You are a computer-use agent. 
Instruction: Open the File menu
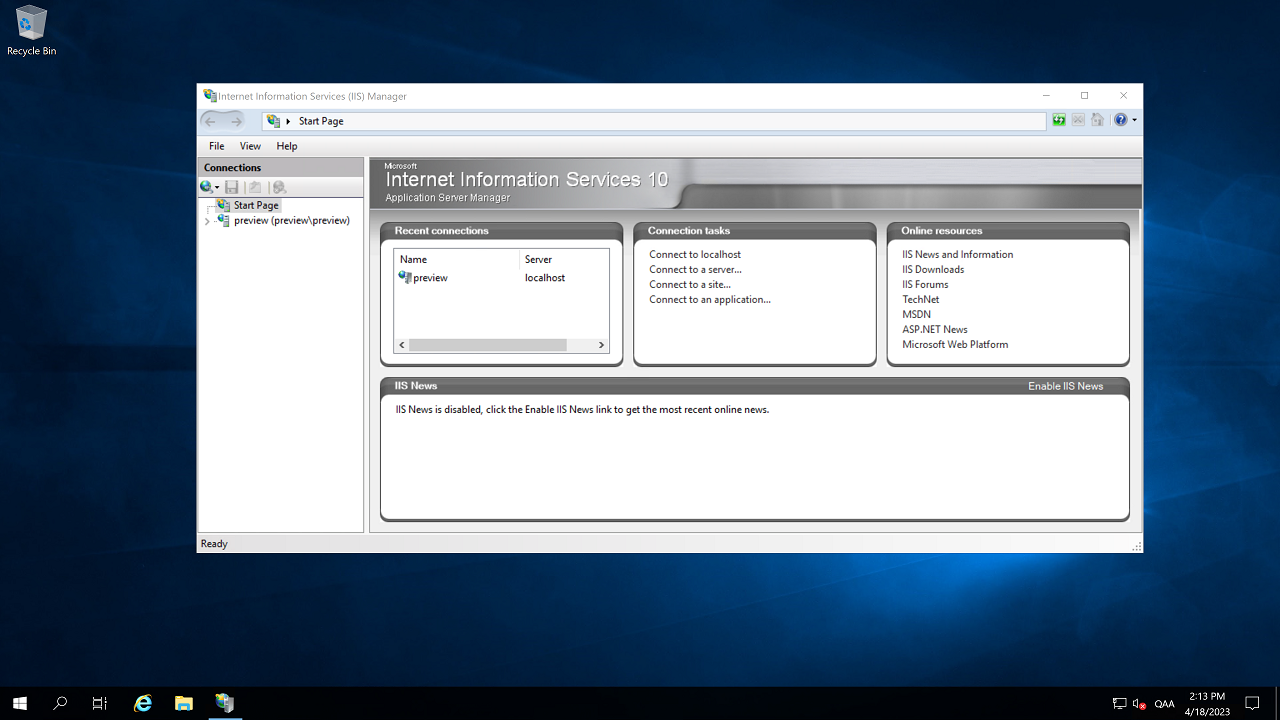[216, 146]
